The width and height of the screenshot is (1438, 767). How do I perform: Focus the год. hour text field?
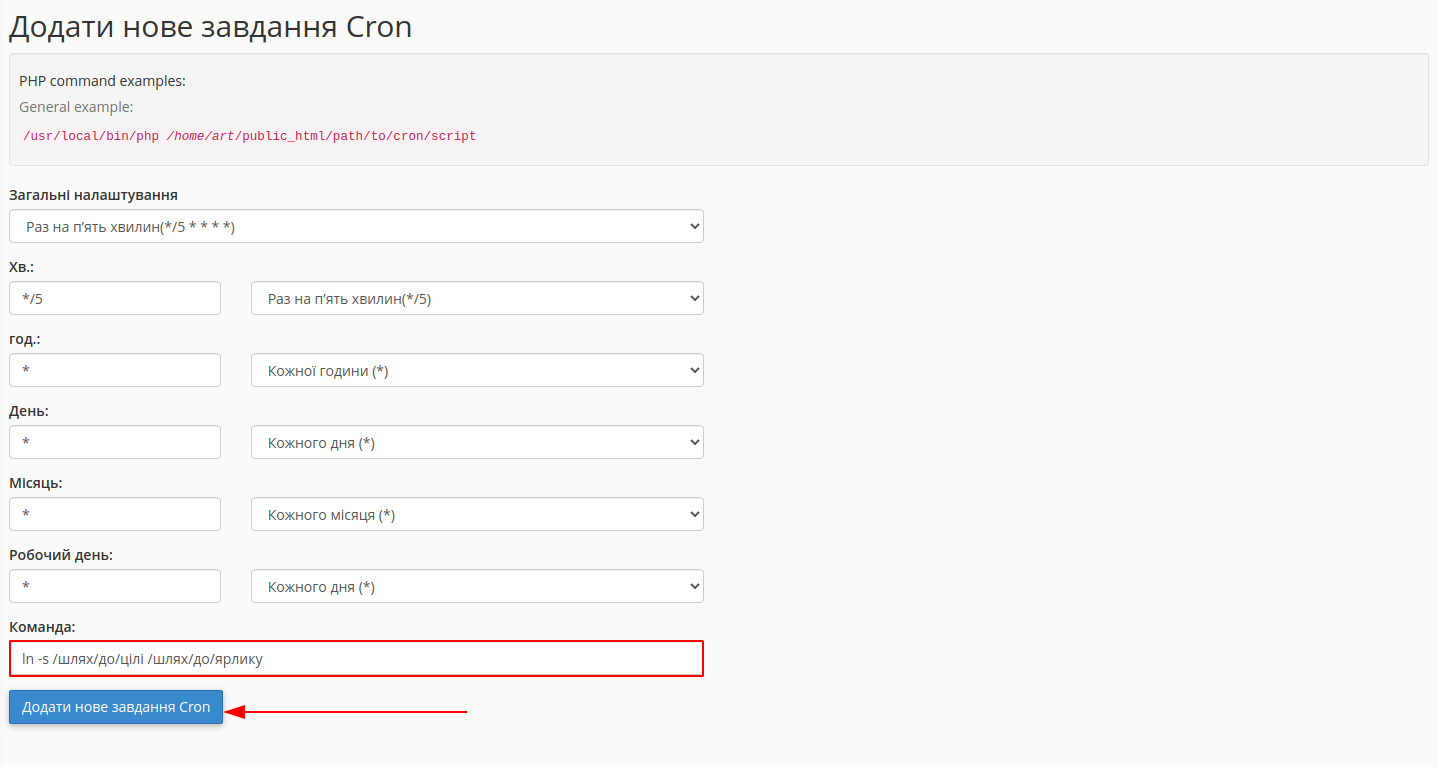pos(115,370)
